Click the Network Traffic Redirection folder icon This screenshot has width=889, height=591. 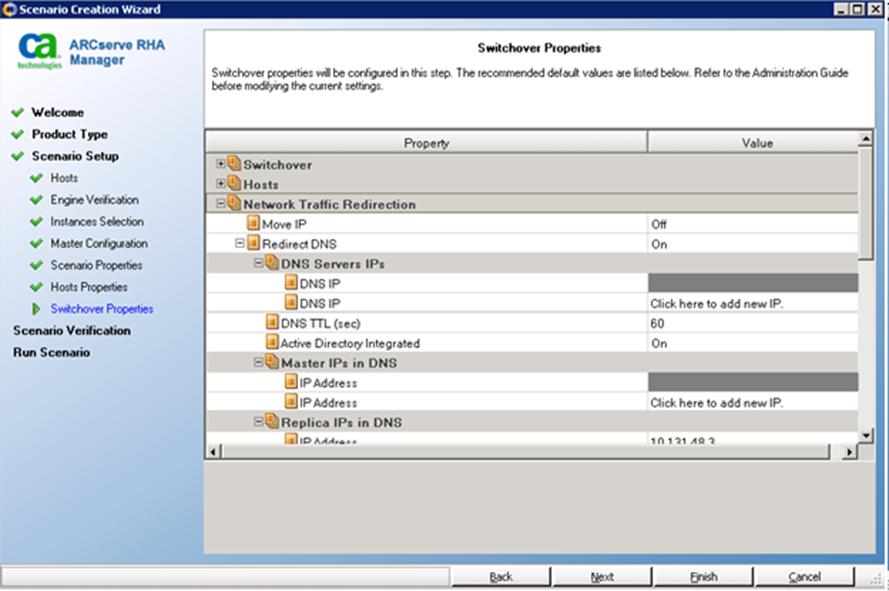[x=234, y=203]
